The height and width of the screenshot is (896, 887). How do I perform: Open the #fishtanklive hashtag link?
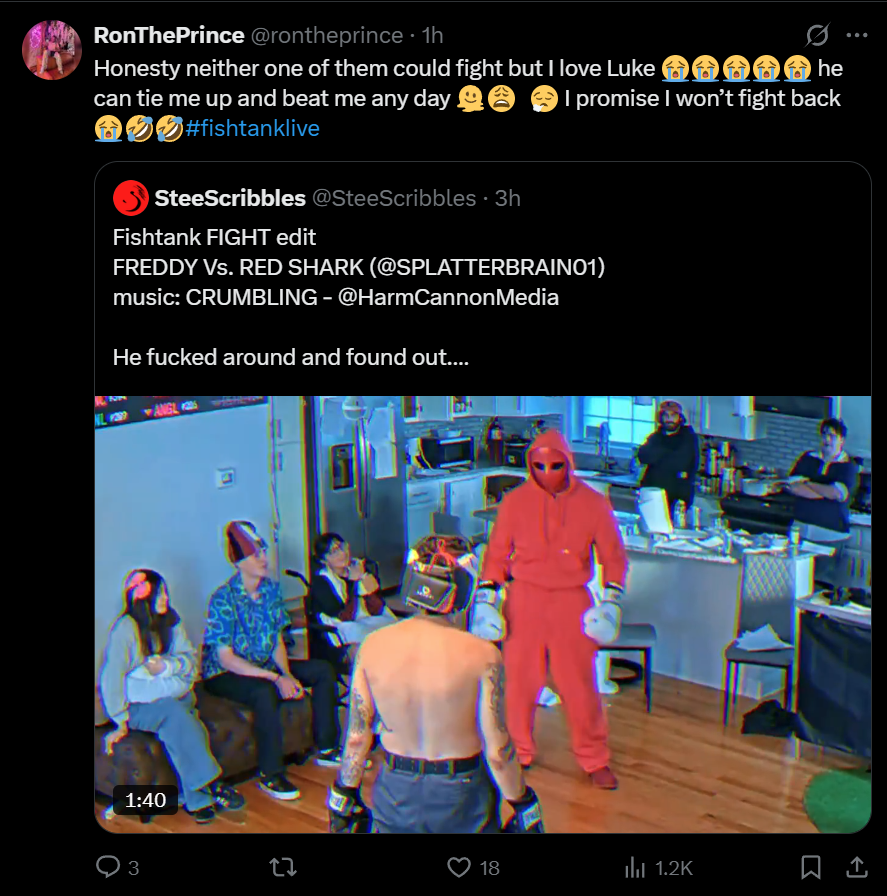(x=252, y=128)
